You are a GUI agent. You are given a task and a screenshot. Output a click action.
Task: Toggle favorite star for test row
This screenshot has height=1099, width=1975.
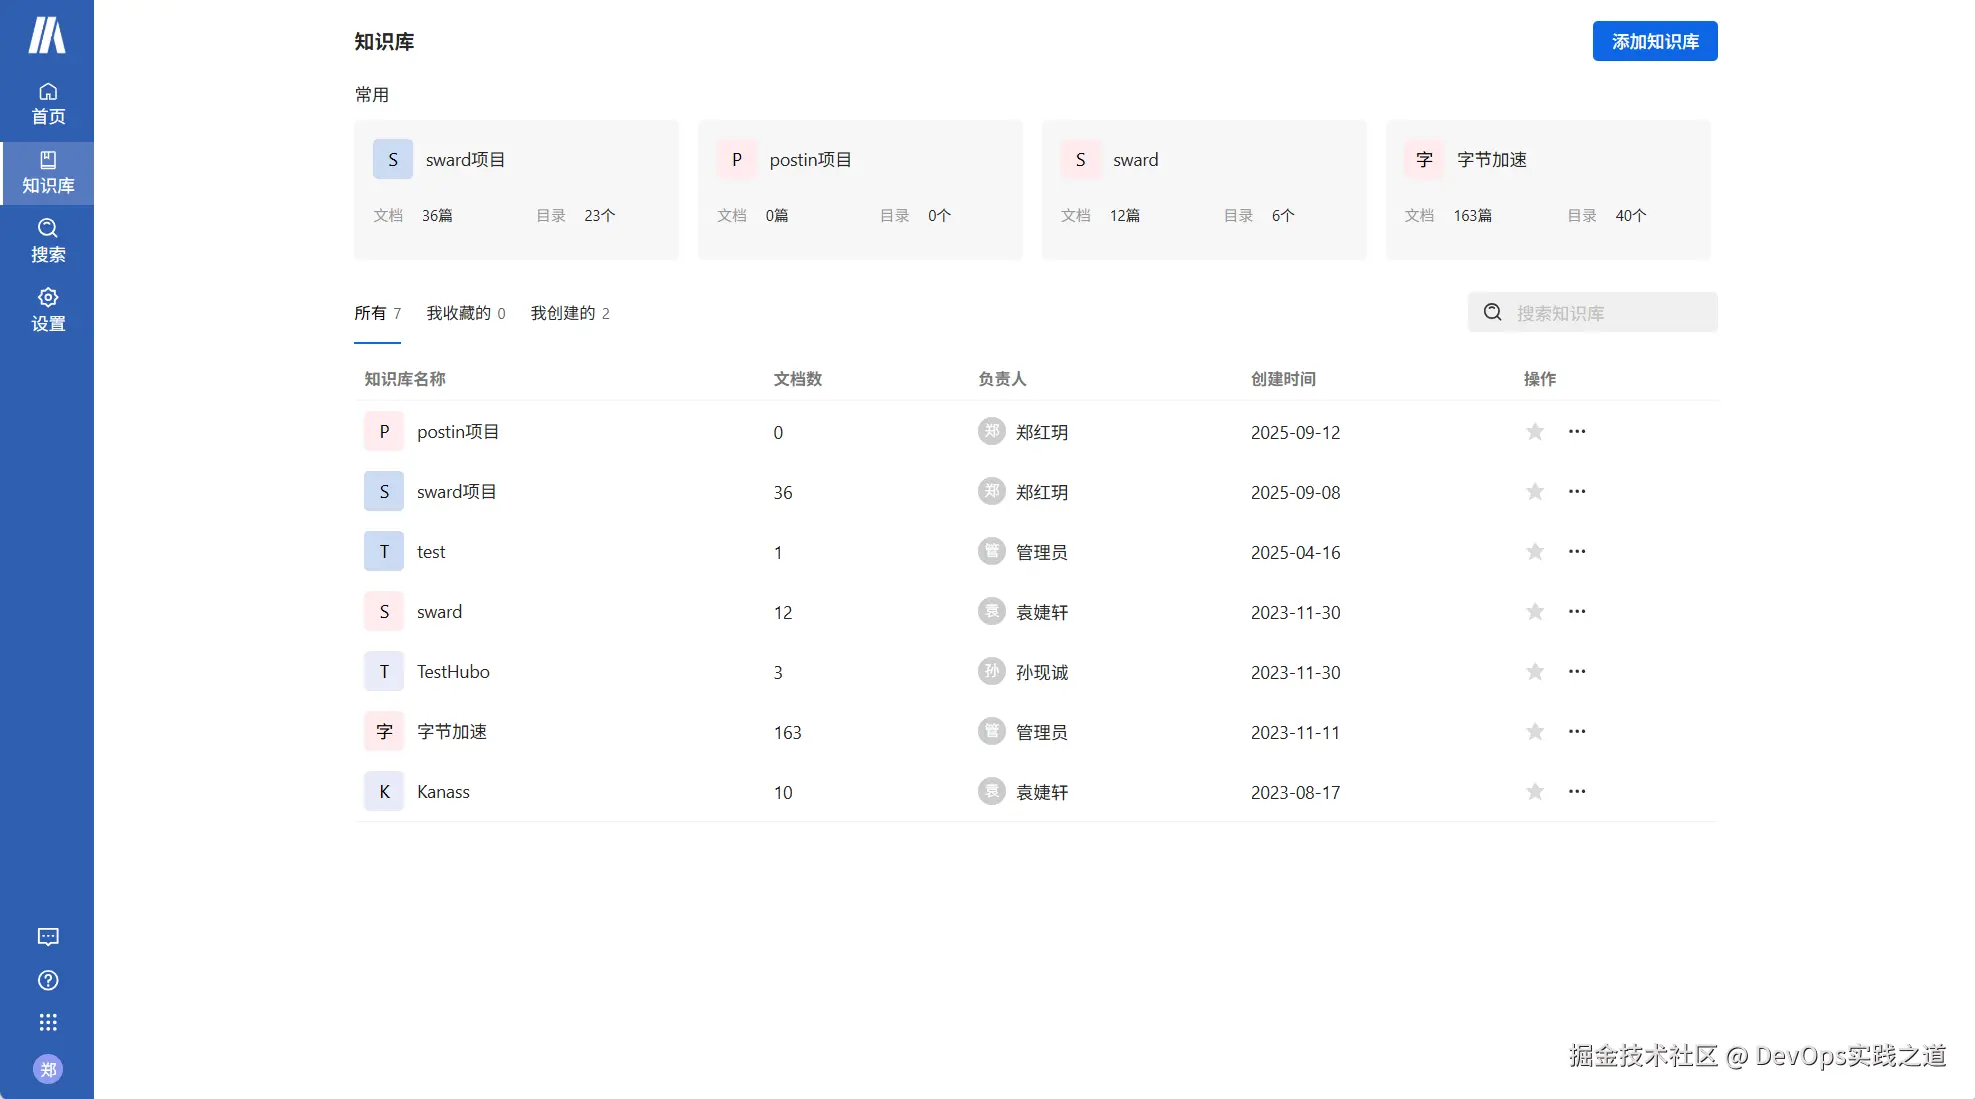click(x=1534, y=552)
